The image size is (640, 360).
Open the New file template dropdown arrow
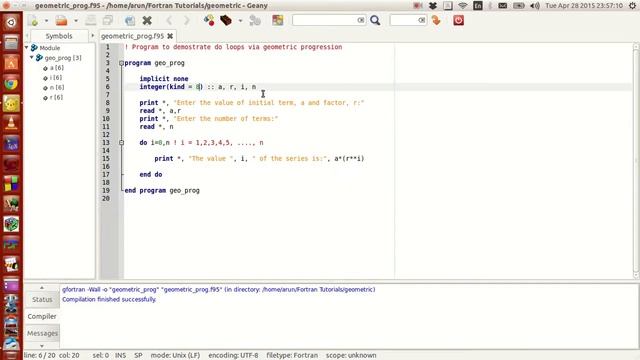(x=46, y=20)
